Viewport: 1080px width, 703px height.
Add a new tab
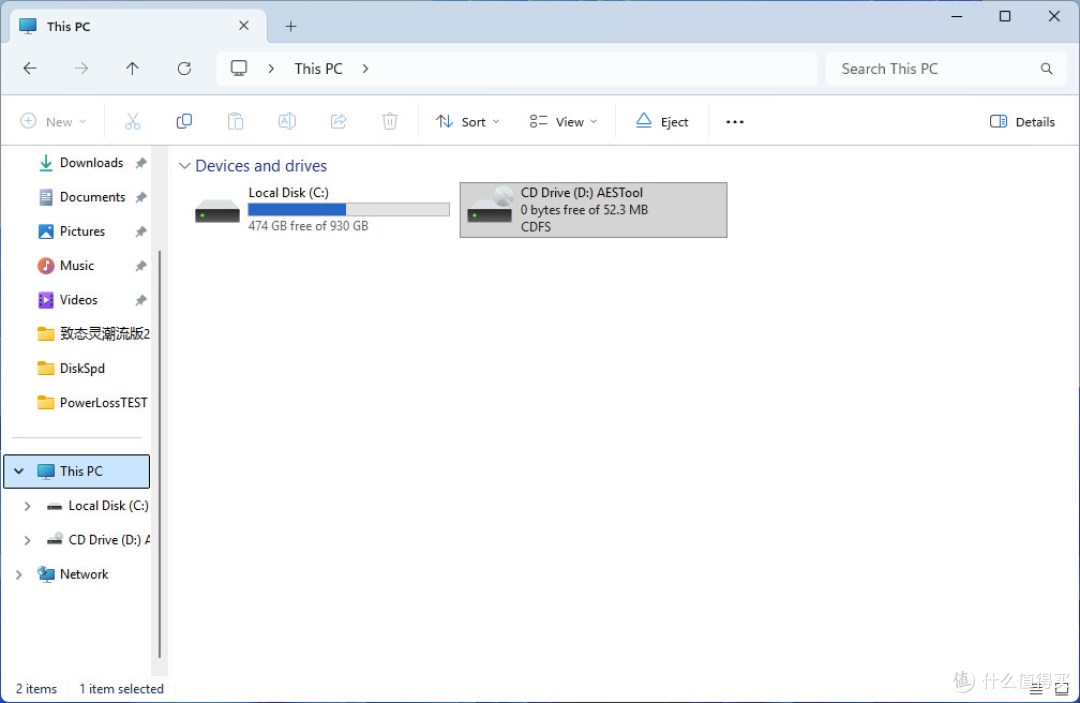tap(291, 26)
